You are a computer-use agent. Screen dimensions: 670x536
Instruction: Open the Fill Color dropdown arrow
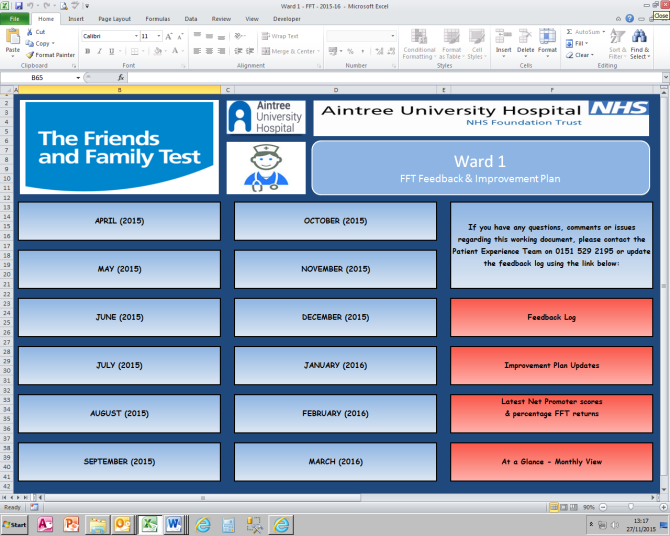166,51
